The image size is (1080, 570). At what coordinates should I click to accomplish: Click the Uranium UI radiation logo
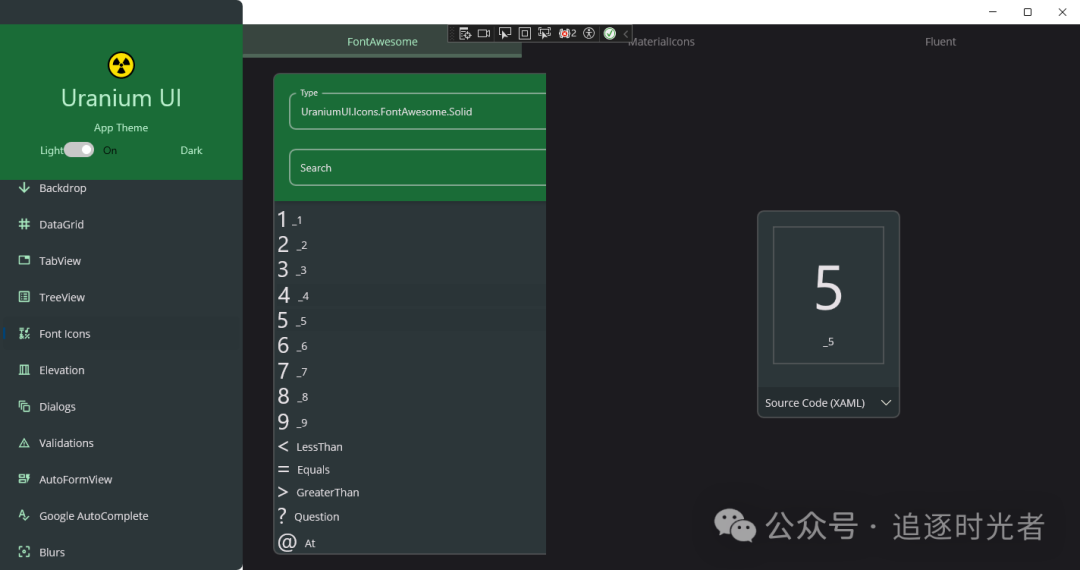[121, 65]
